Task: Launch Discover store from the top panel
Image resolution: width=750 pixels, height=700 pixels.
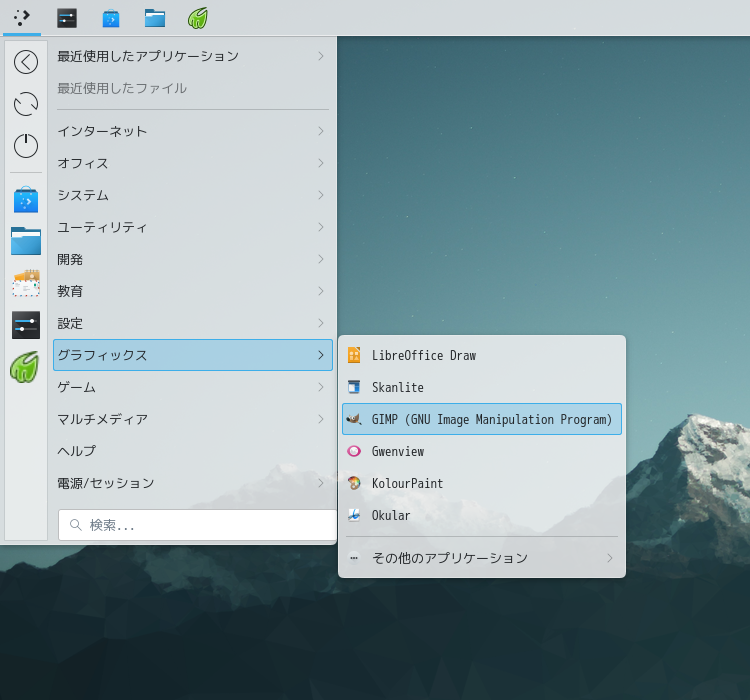Action: point(111,18)
